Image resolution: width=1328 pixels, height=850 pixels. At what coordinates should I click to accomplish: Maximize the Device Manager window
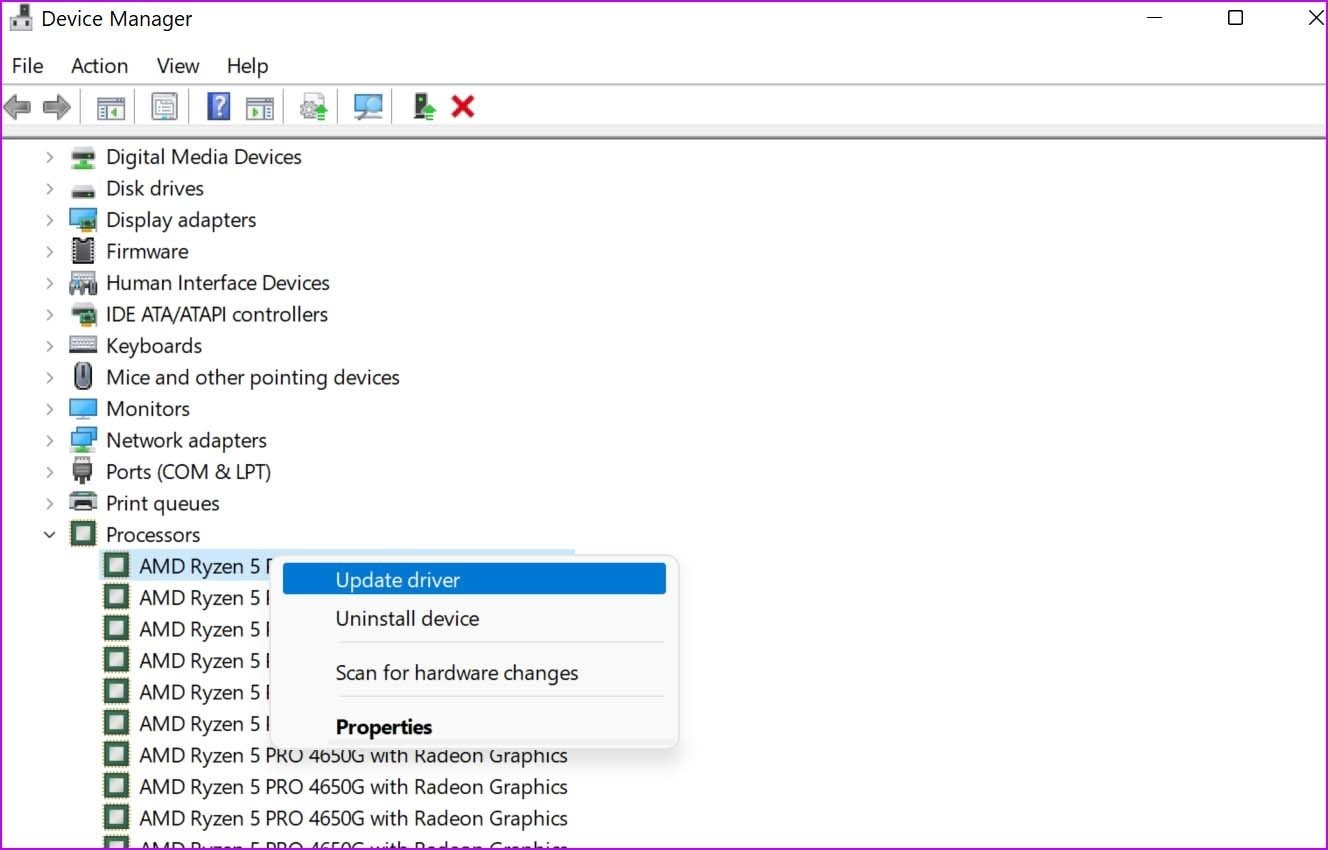point(1235,18)
